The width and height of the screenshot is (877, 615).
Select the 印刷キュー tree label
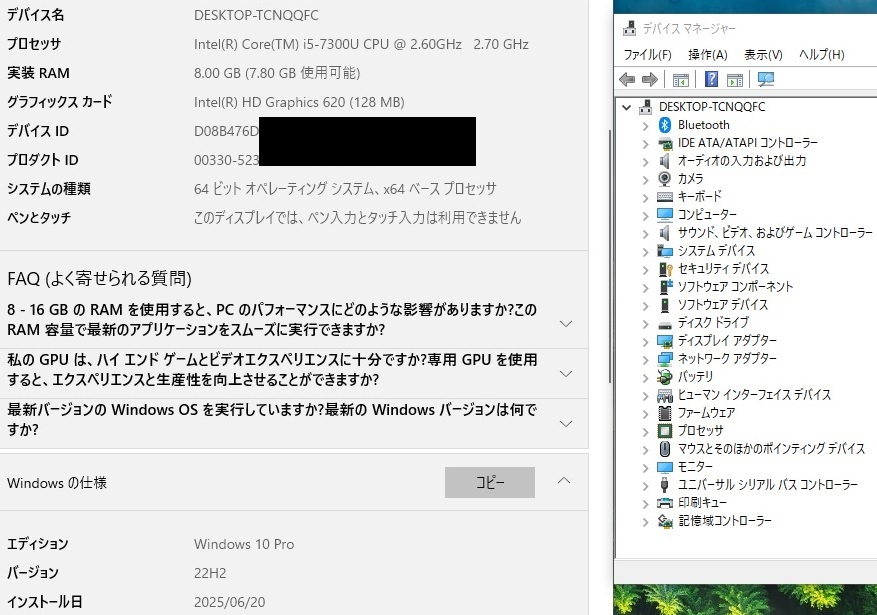point(702,503)
